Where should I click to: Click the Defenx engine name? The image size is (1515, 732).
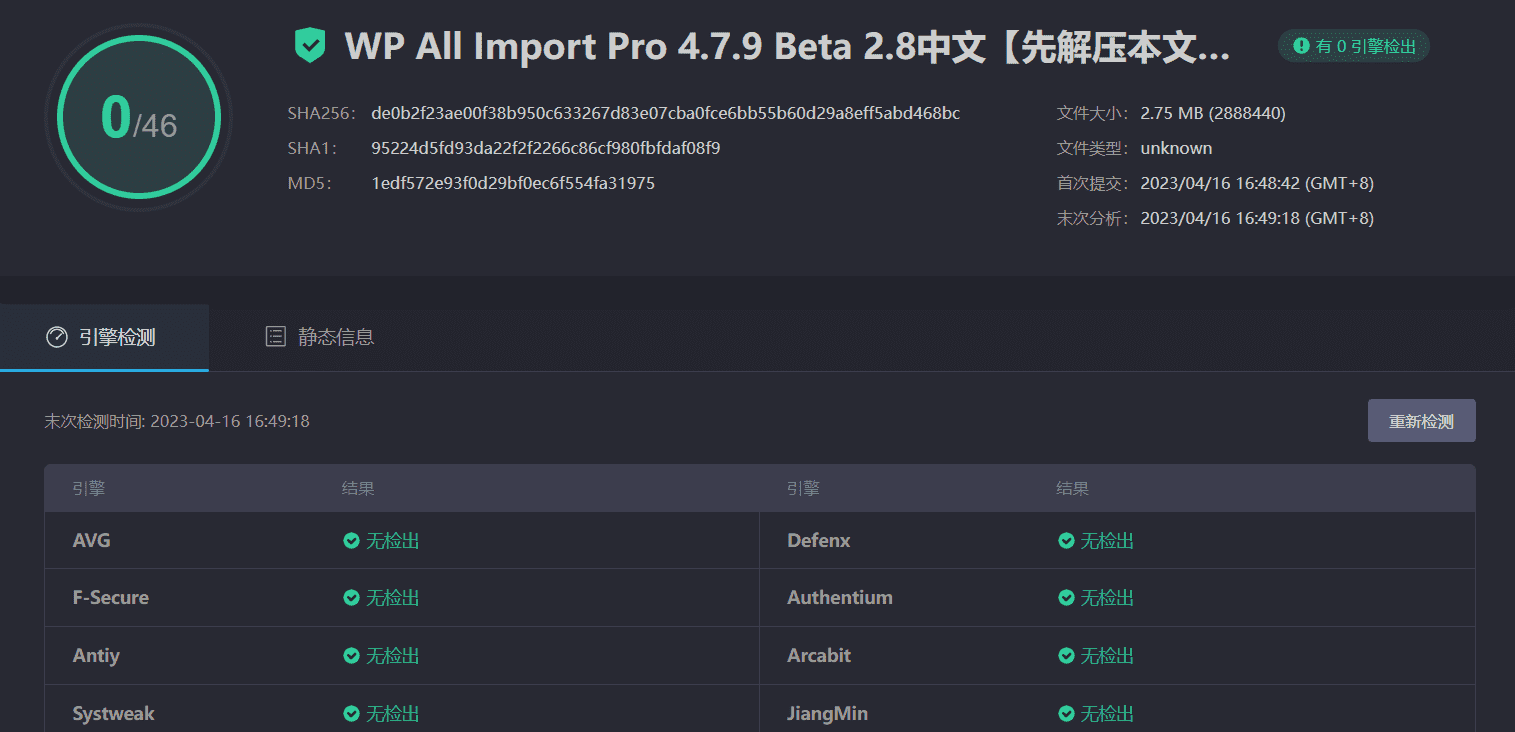(819, 541)
